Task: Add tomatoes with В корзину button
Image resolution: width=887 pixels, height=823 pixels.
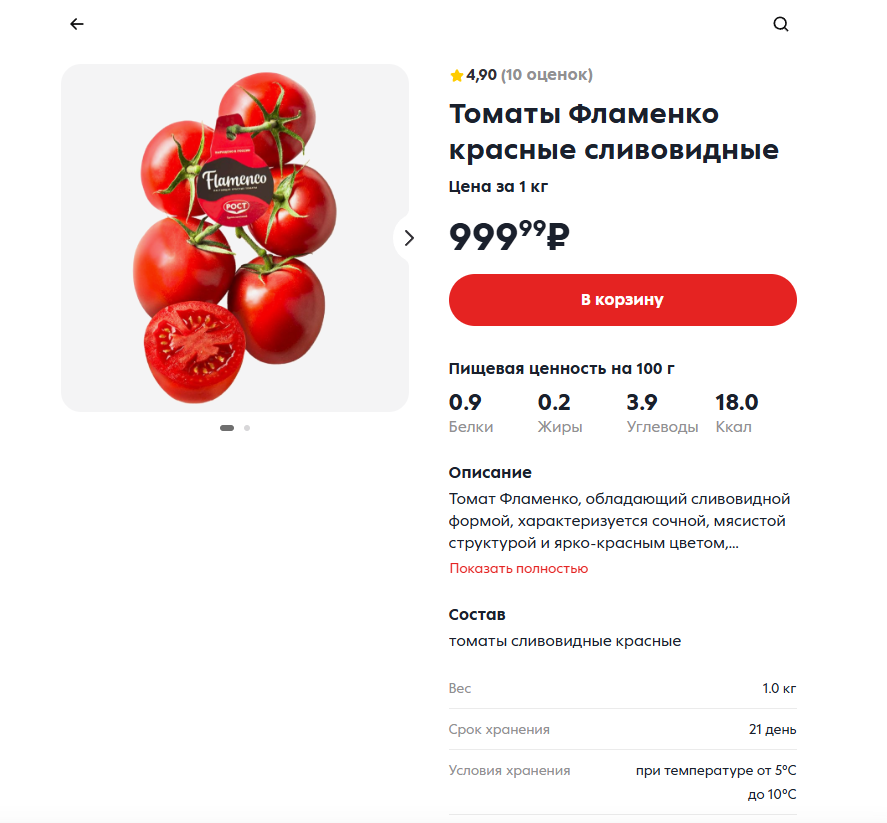Action: (x=622, y=300)
